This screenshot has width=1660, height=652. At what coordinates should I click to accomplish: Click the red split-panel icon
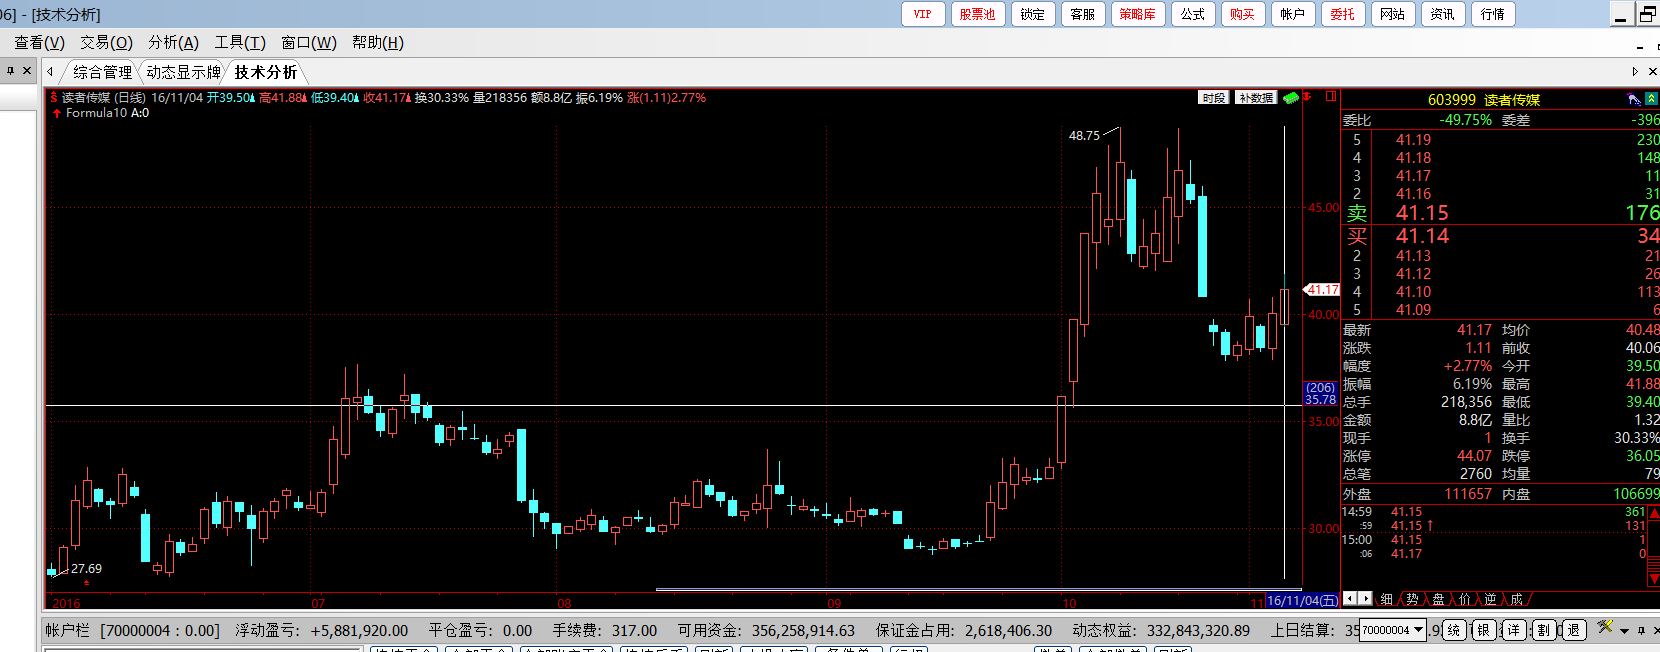click(x=1330, y=97)
